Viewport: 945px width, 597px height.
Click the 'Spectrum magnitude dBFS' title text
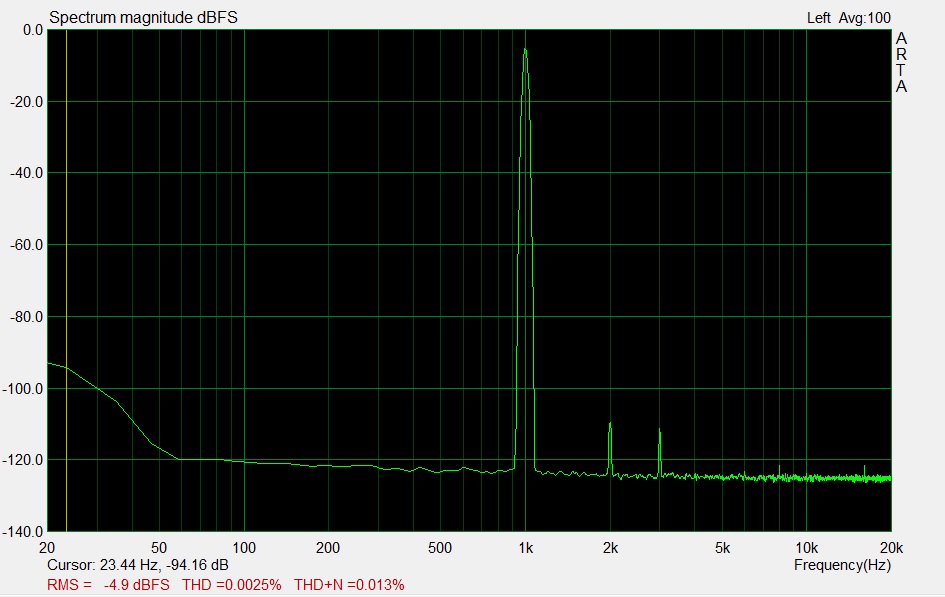[143, 17]
